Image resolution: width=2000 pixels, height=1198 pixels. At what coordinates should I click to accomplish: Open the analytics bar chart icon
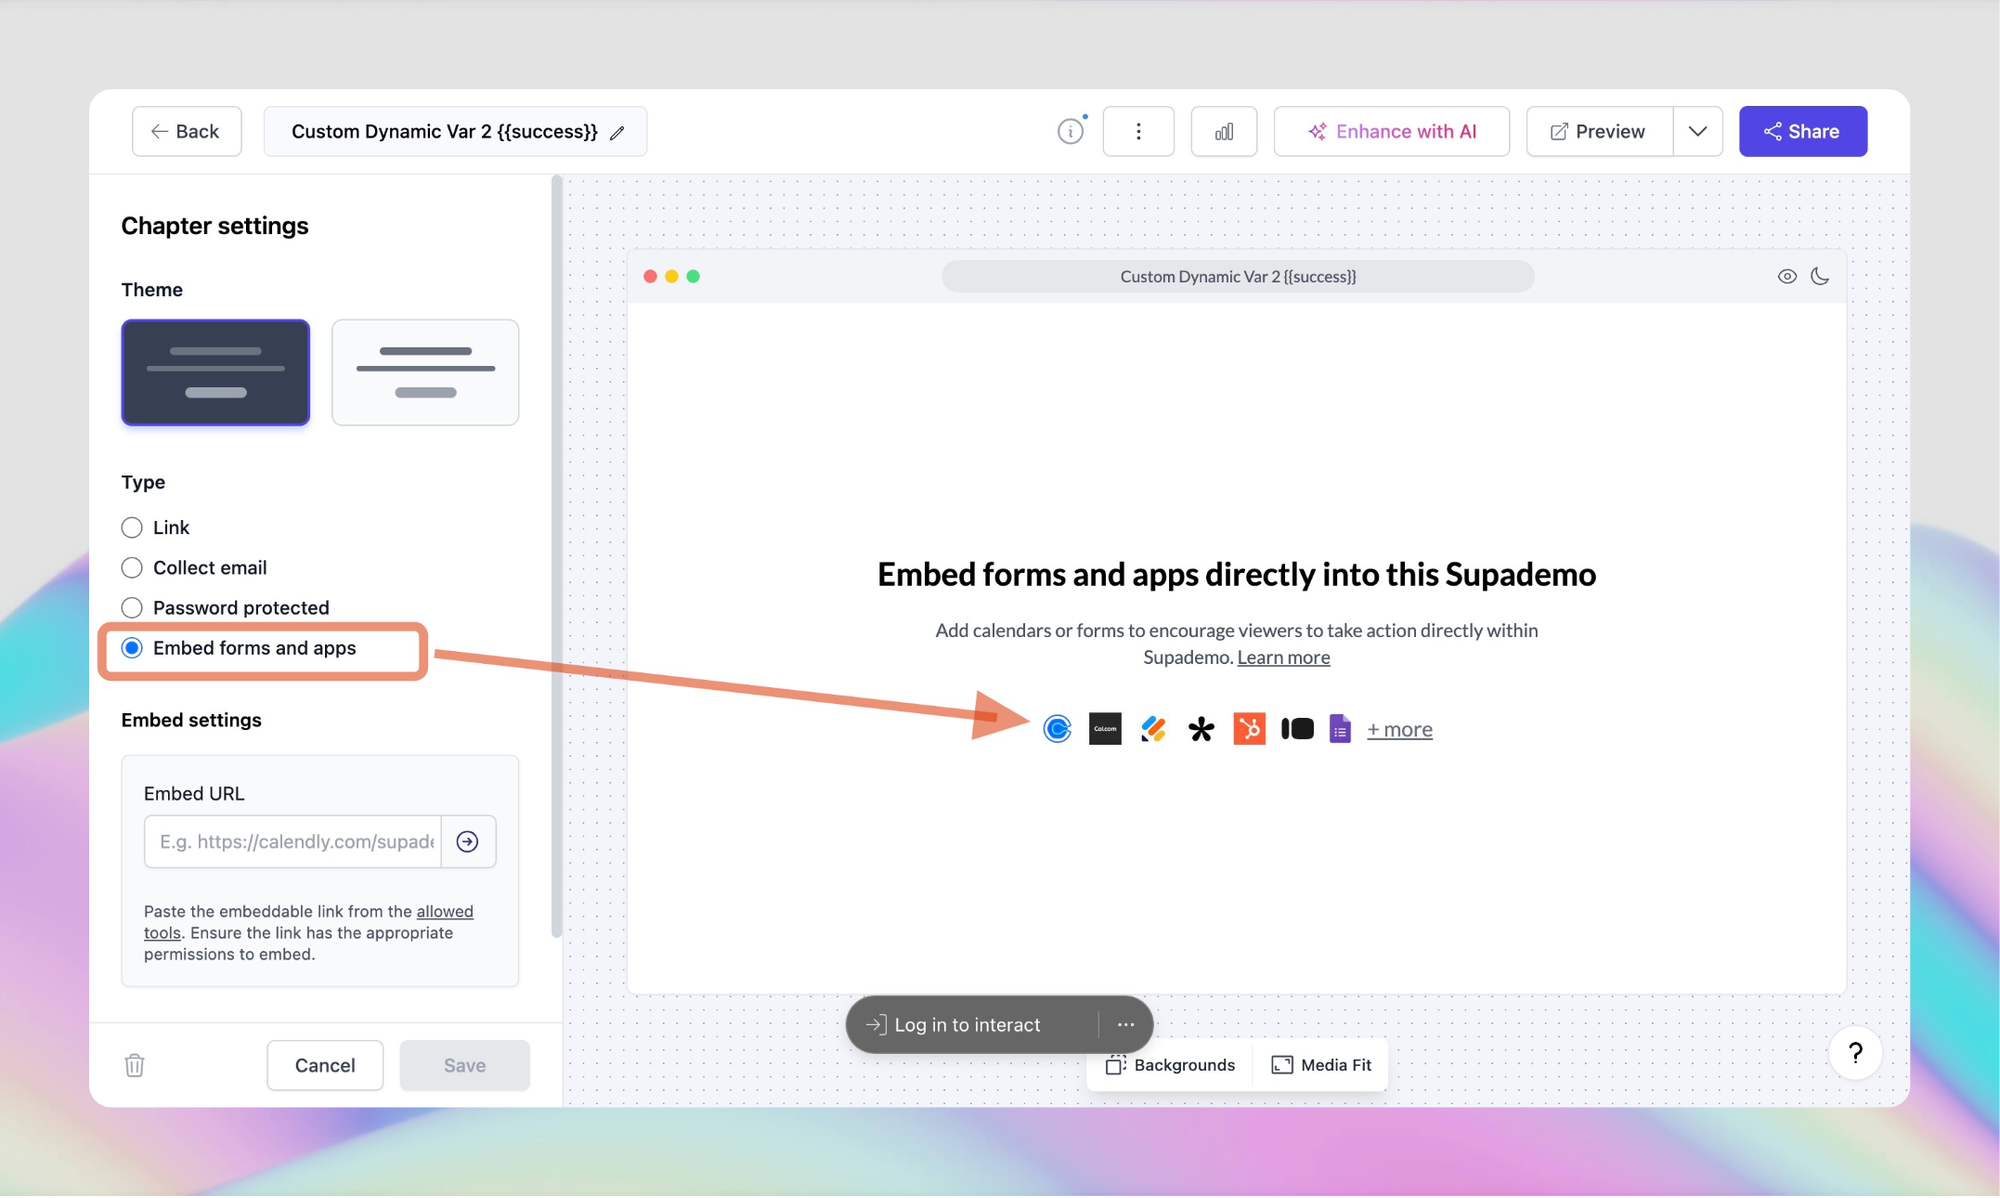click(x=1224, y=131)
